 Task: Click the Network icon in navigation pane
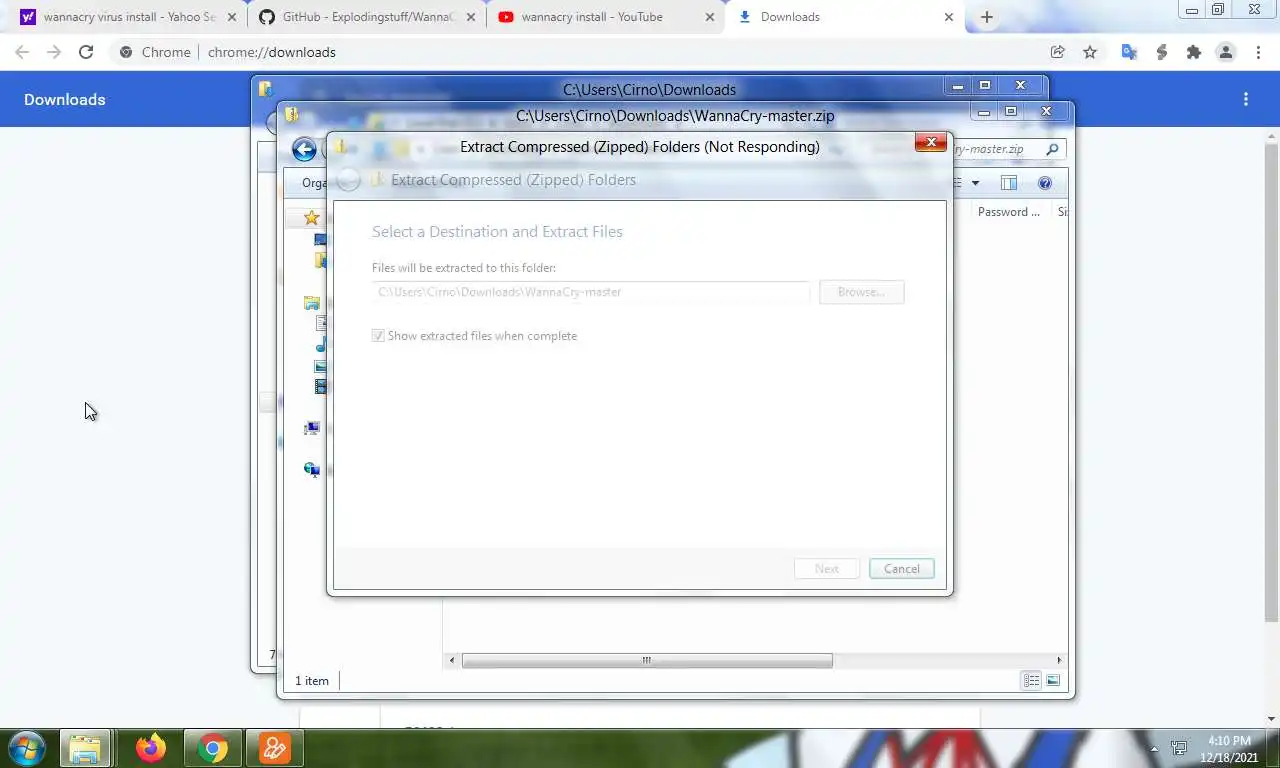[312, 469]
